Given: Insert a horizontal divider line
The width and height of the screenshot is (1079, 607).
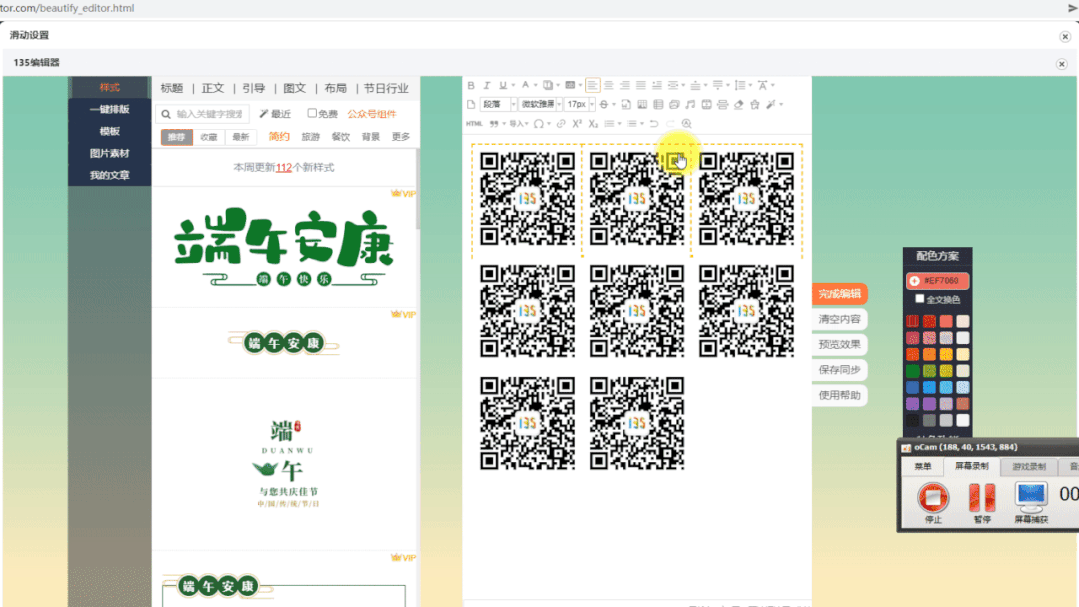Looking at the screenshot, I should click(x=723, y=105).
